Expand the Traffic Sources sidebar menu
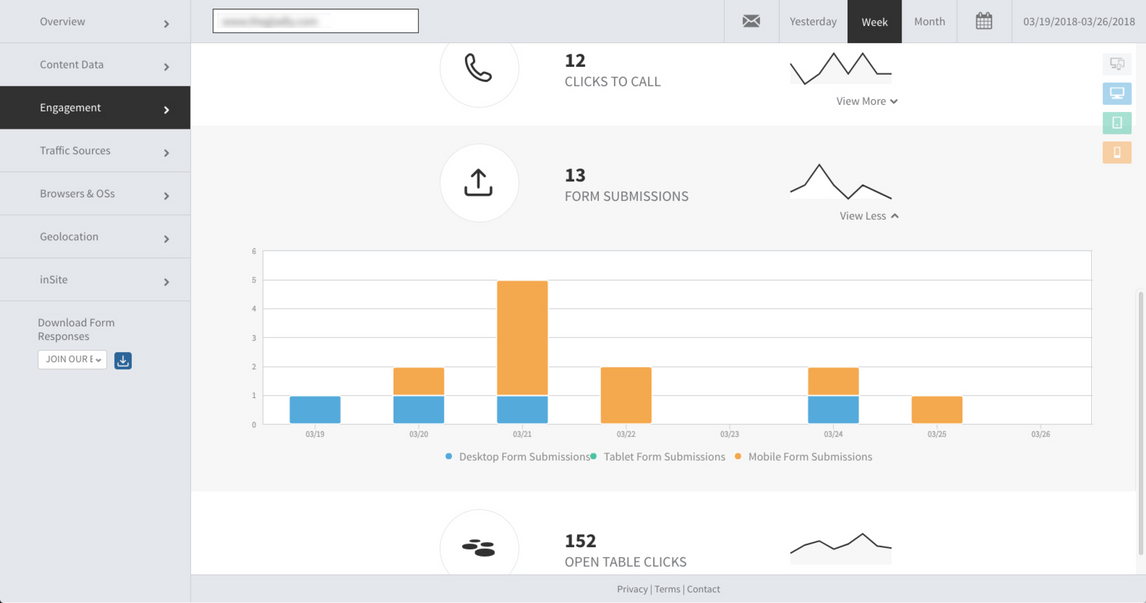Screen dimensions: 1146x603 click(x=95, y=151)
